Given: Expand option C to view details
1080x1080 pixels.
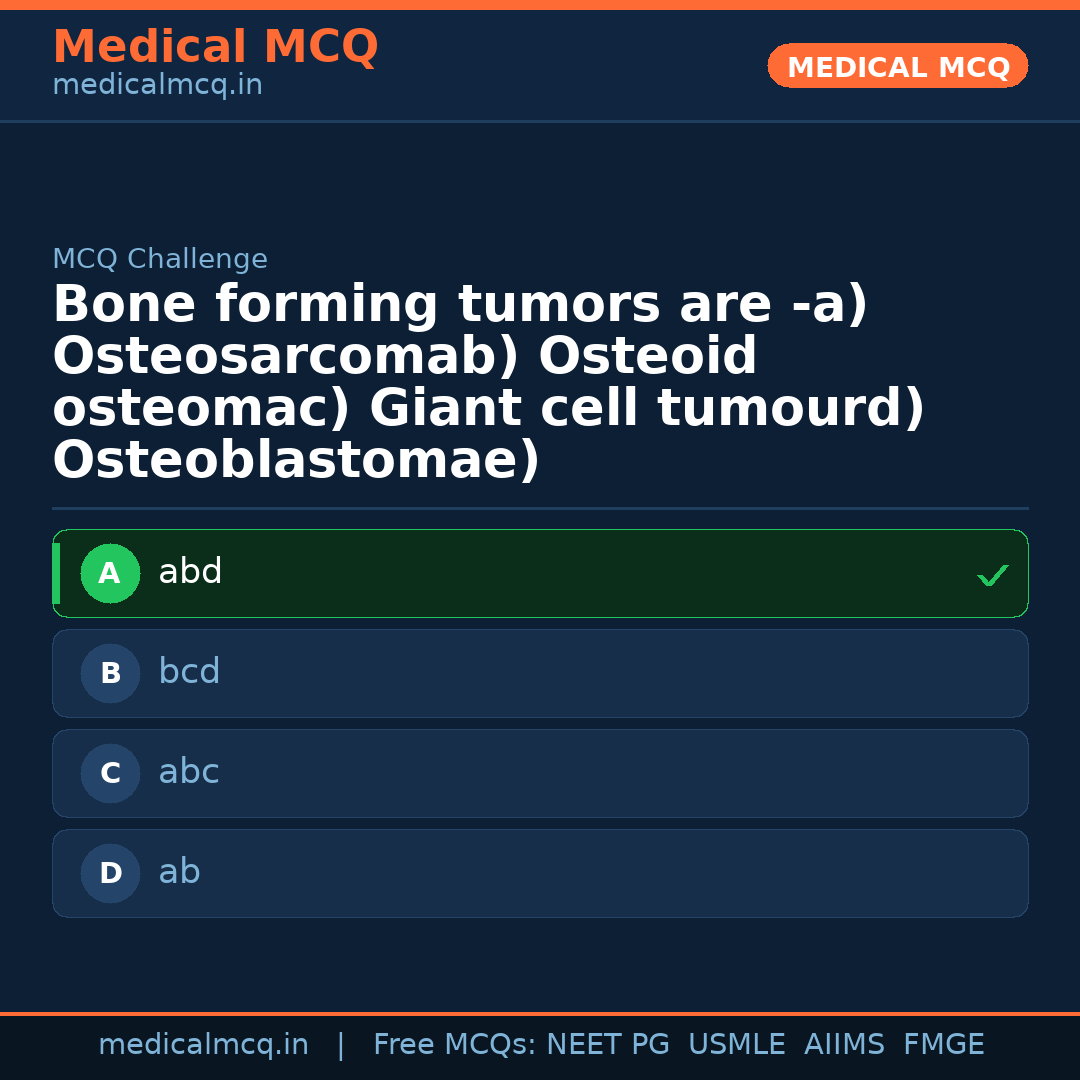Looking at the screenshot, I should [540, 773].
